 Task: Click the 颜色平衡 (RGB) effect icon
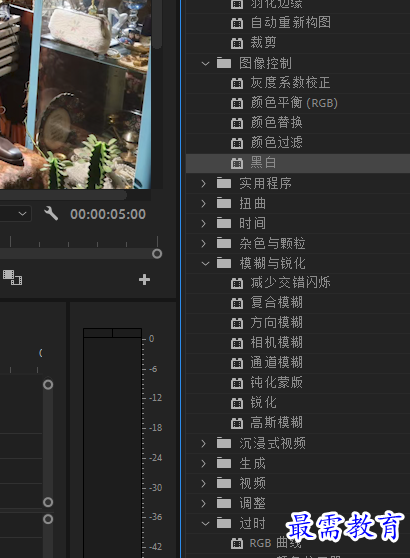[x=237, y=104]
